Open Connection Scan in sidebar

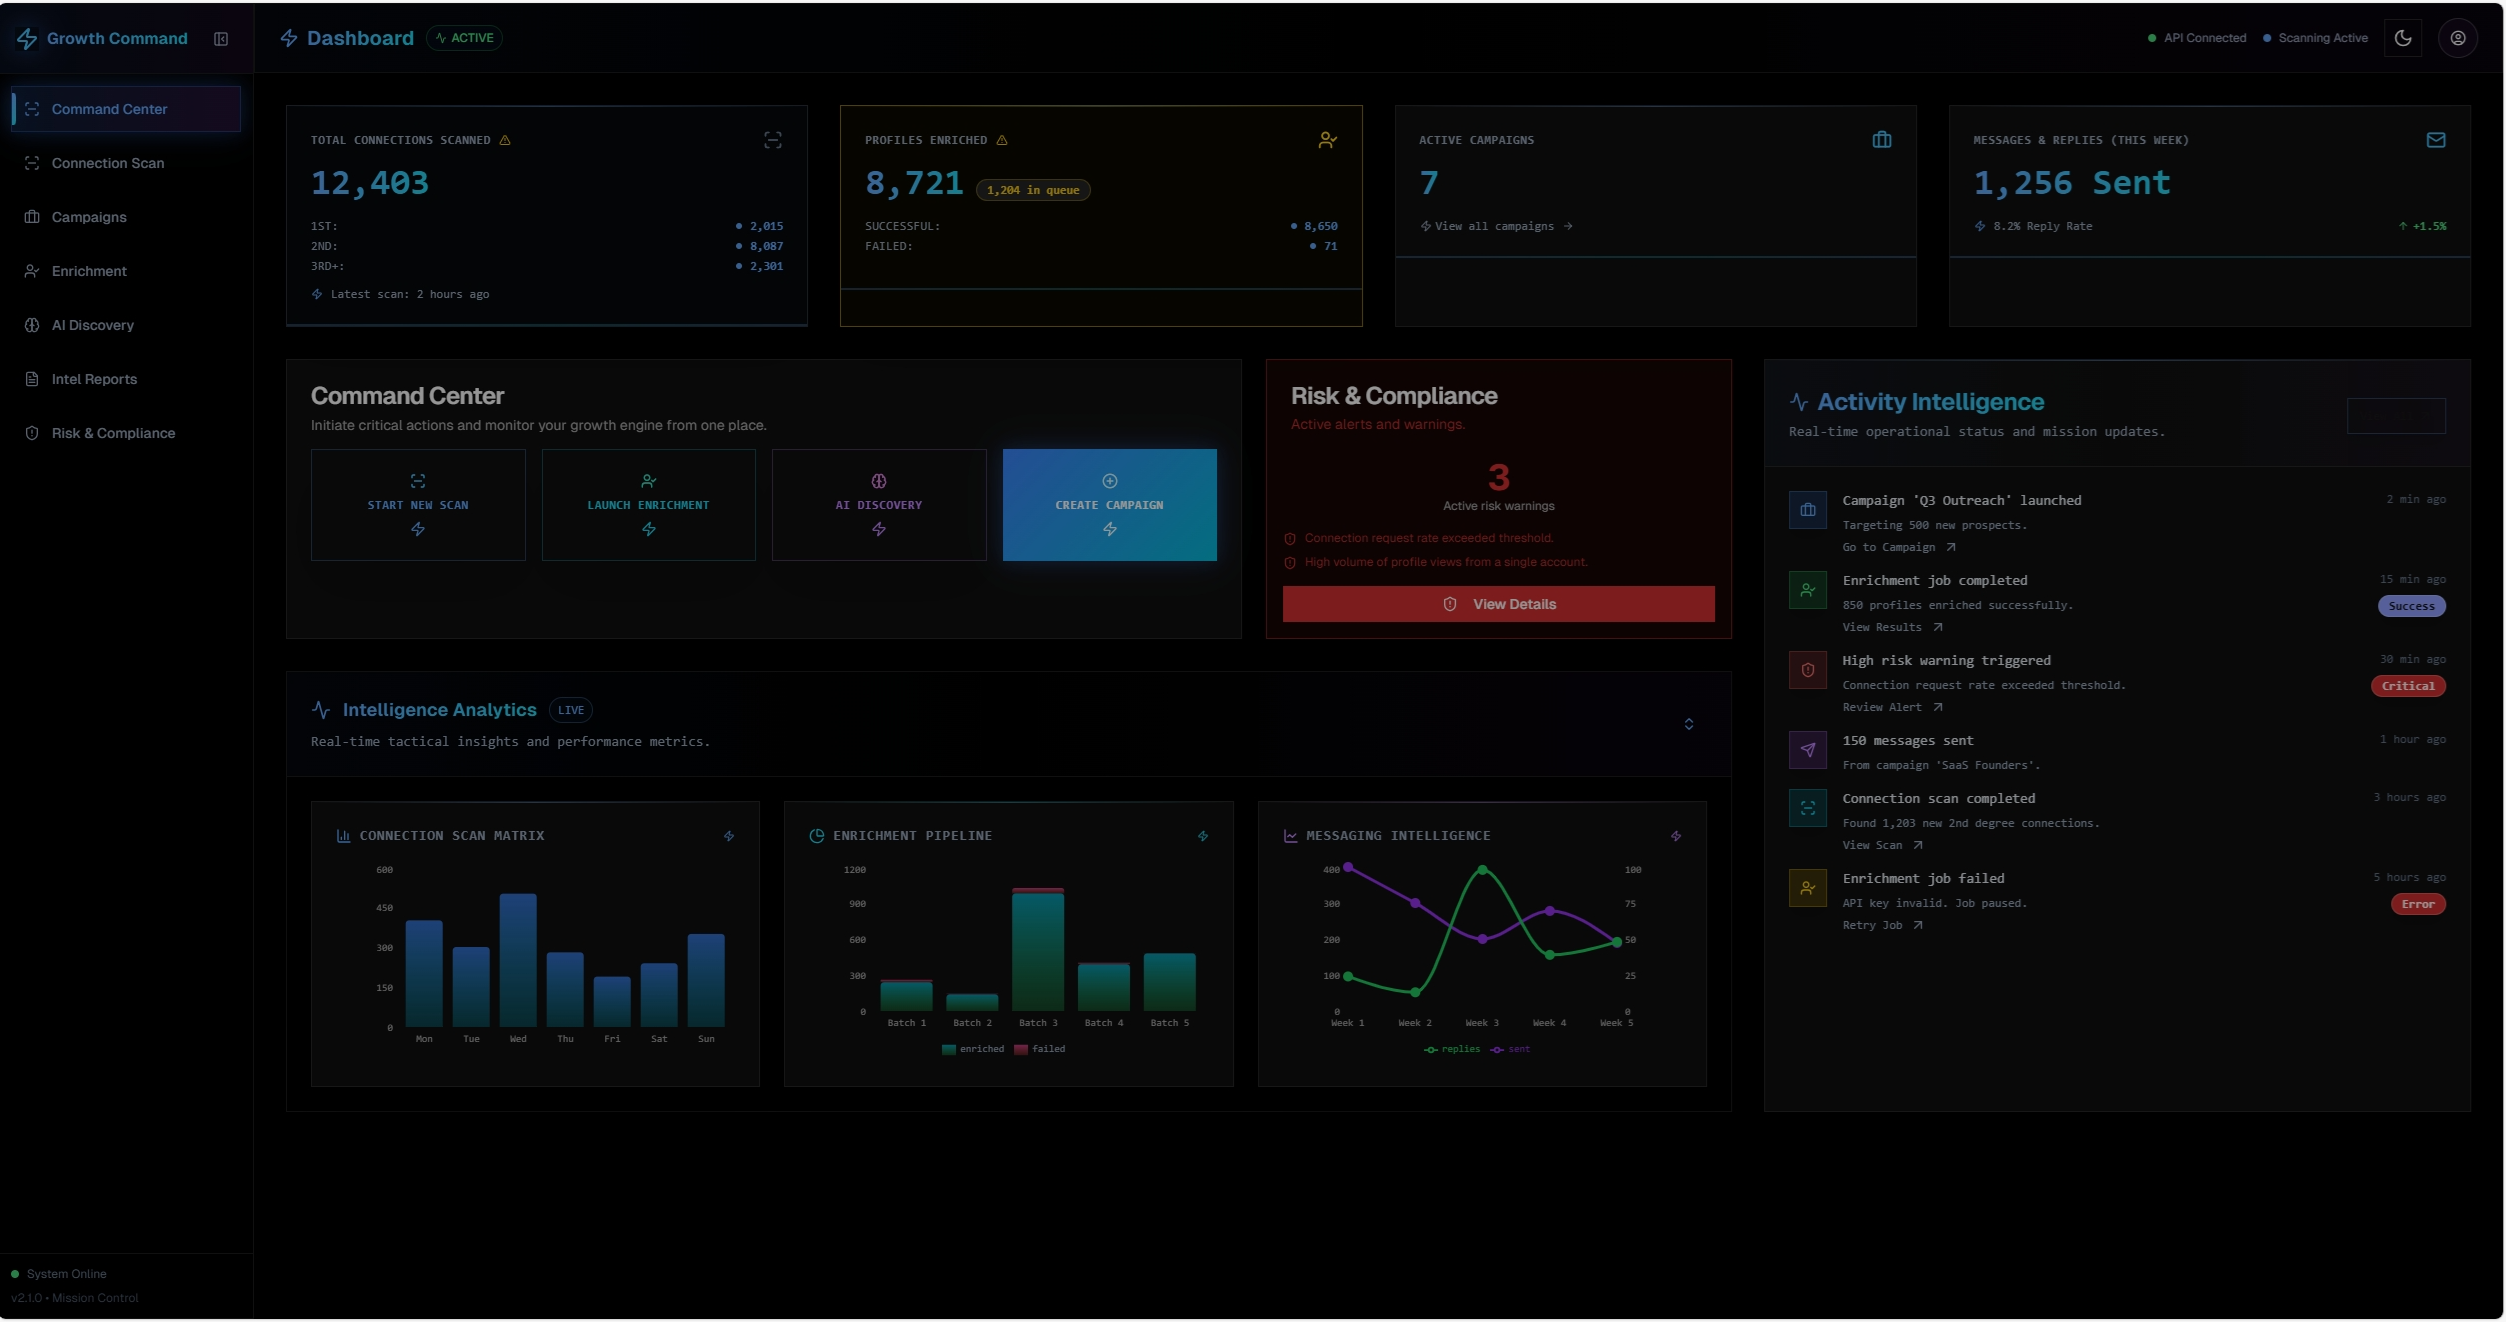tap(107, 163)
